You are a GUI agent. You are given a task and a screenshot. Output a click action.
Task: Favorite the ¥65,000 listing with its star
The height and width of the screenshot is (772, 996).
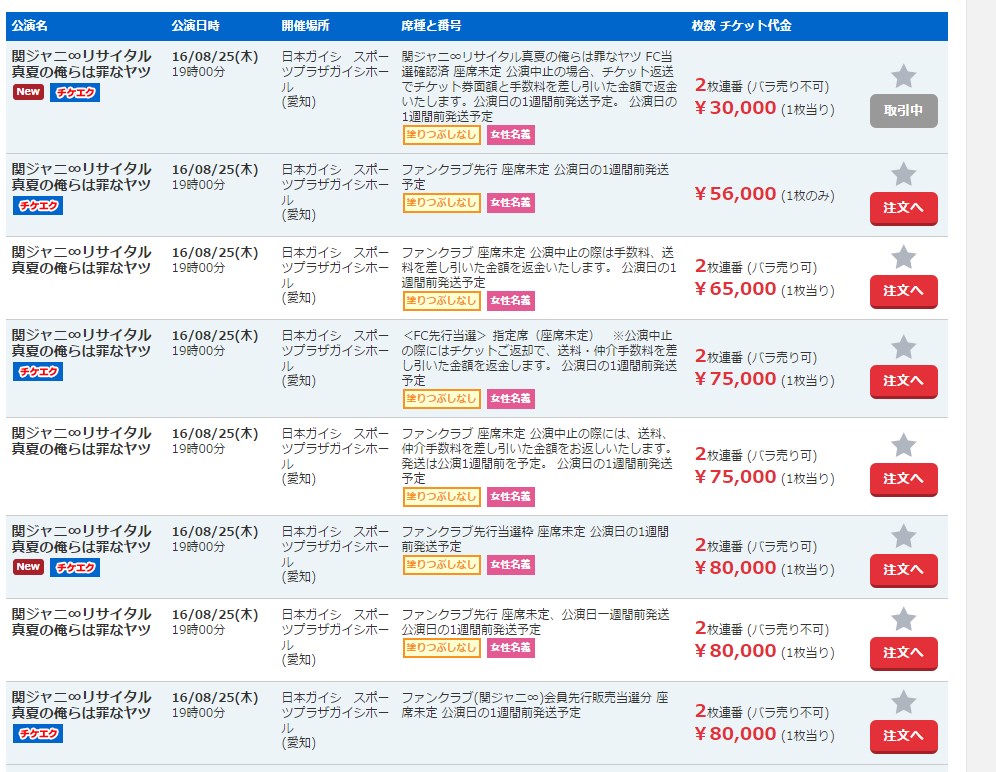pos(903,257)
